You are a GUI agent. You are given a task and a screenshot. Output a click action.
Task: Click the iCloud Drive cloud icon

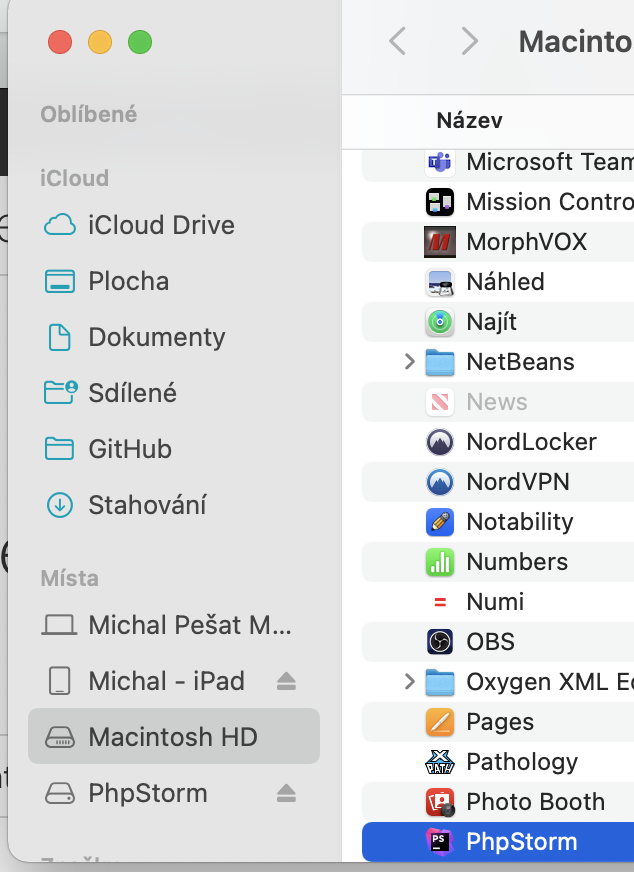tap(60, 225)
